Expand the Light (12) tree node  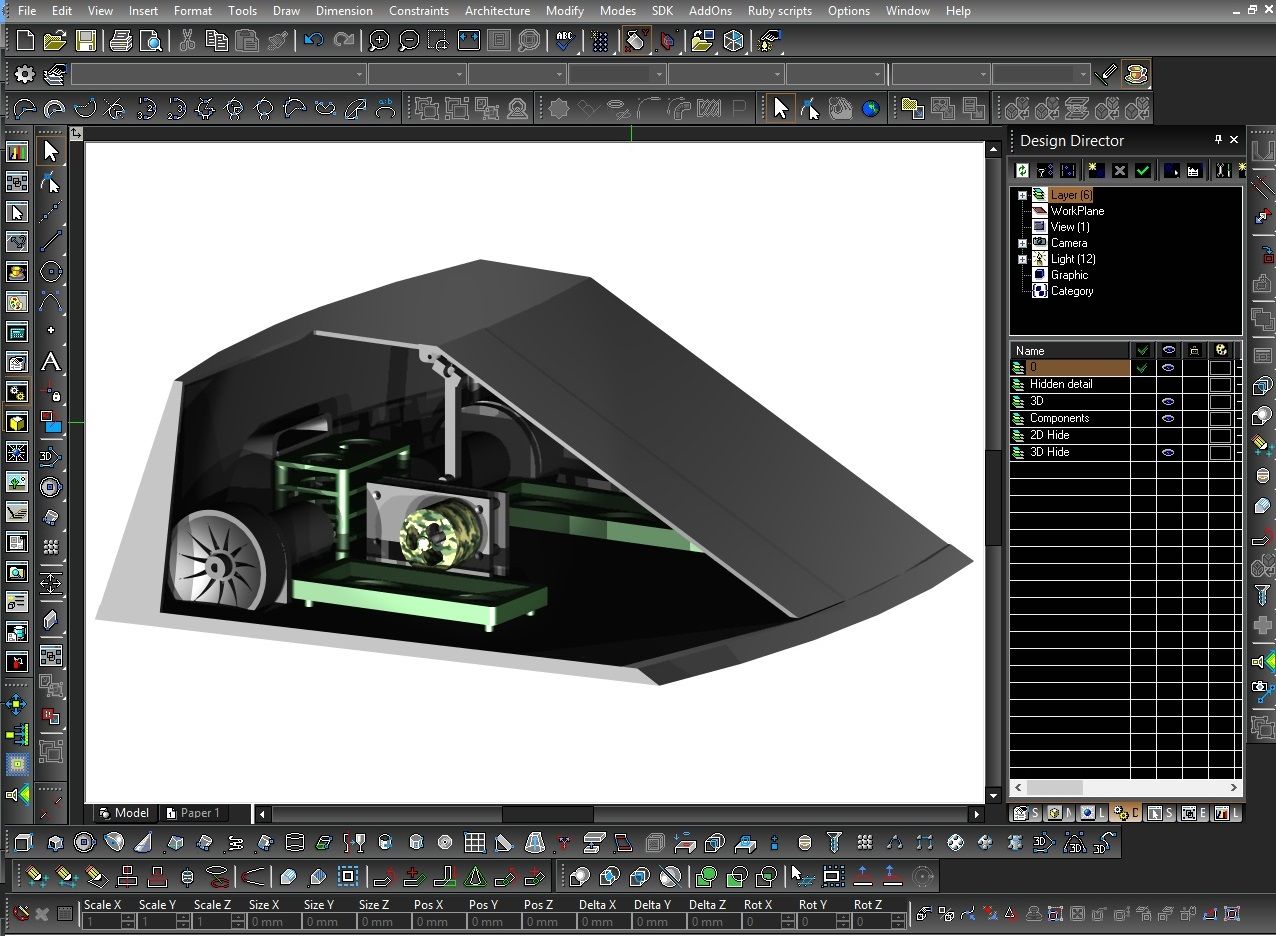[1022, 259]
